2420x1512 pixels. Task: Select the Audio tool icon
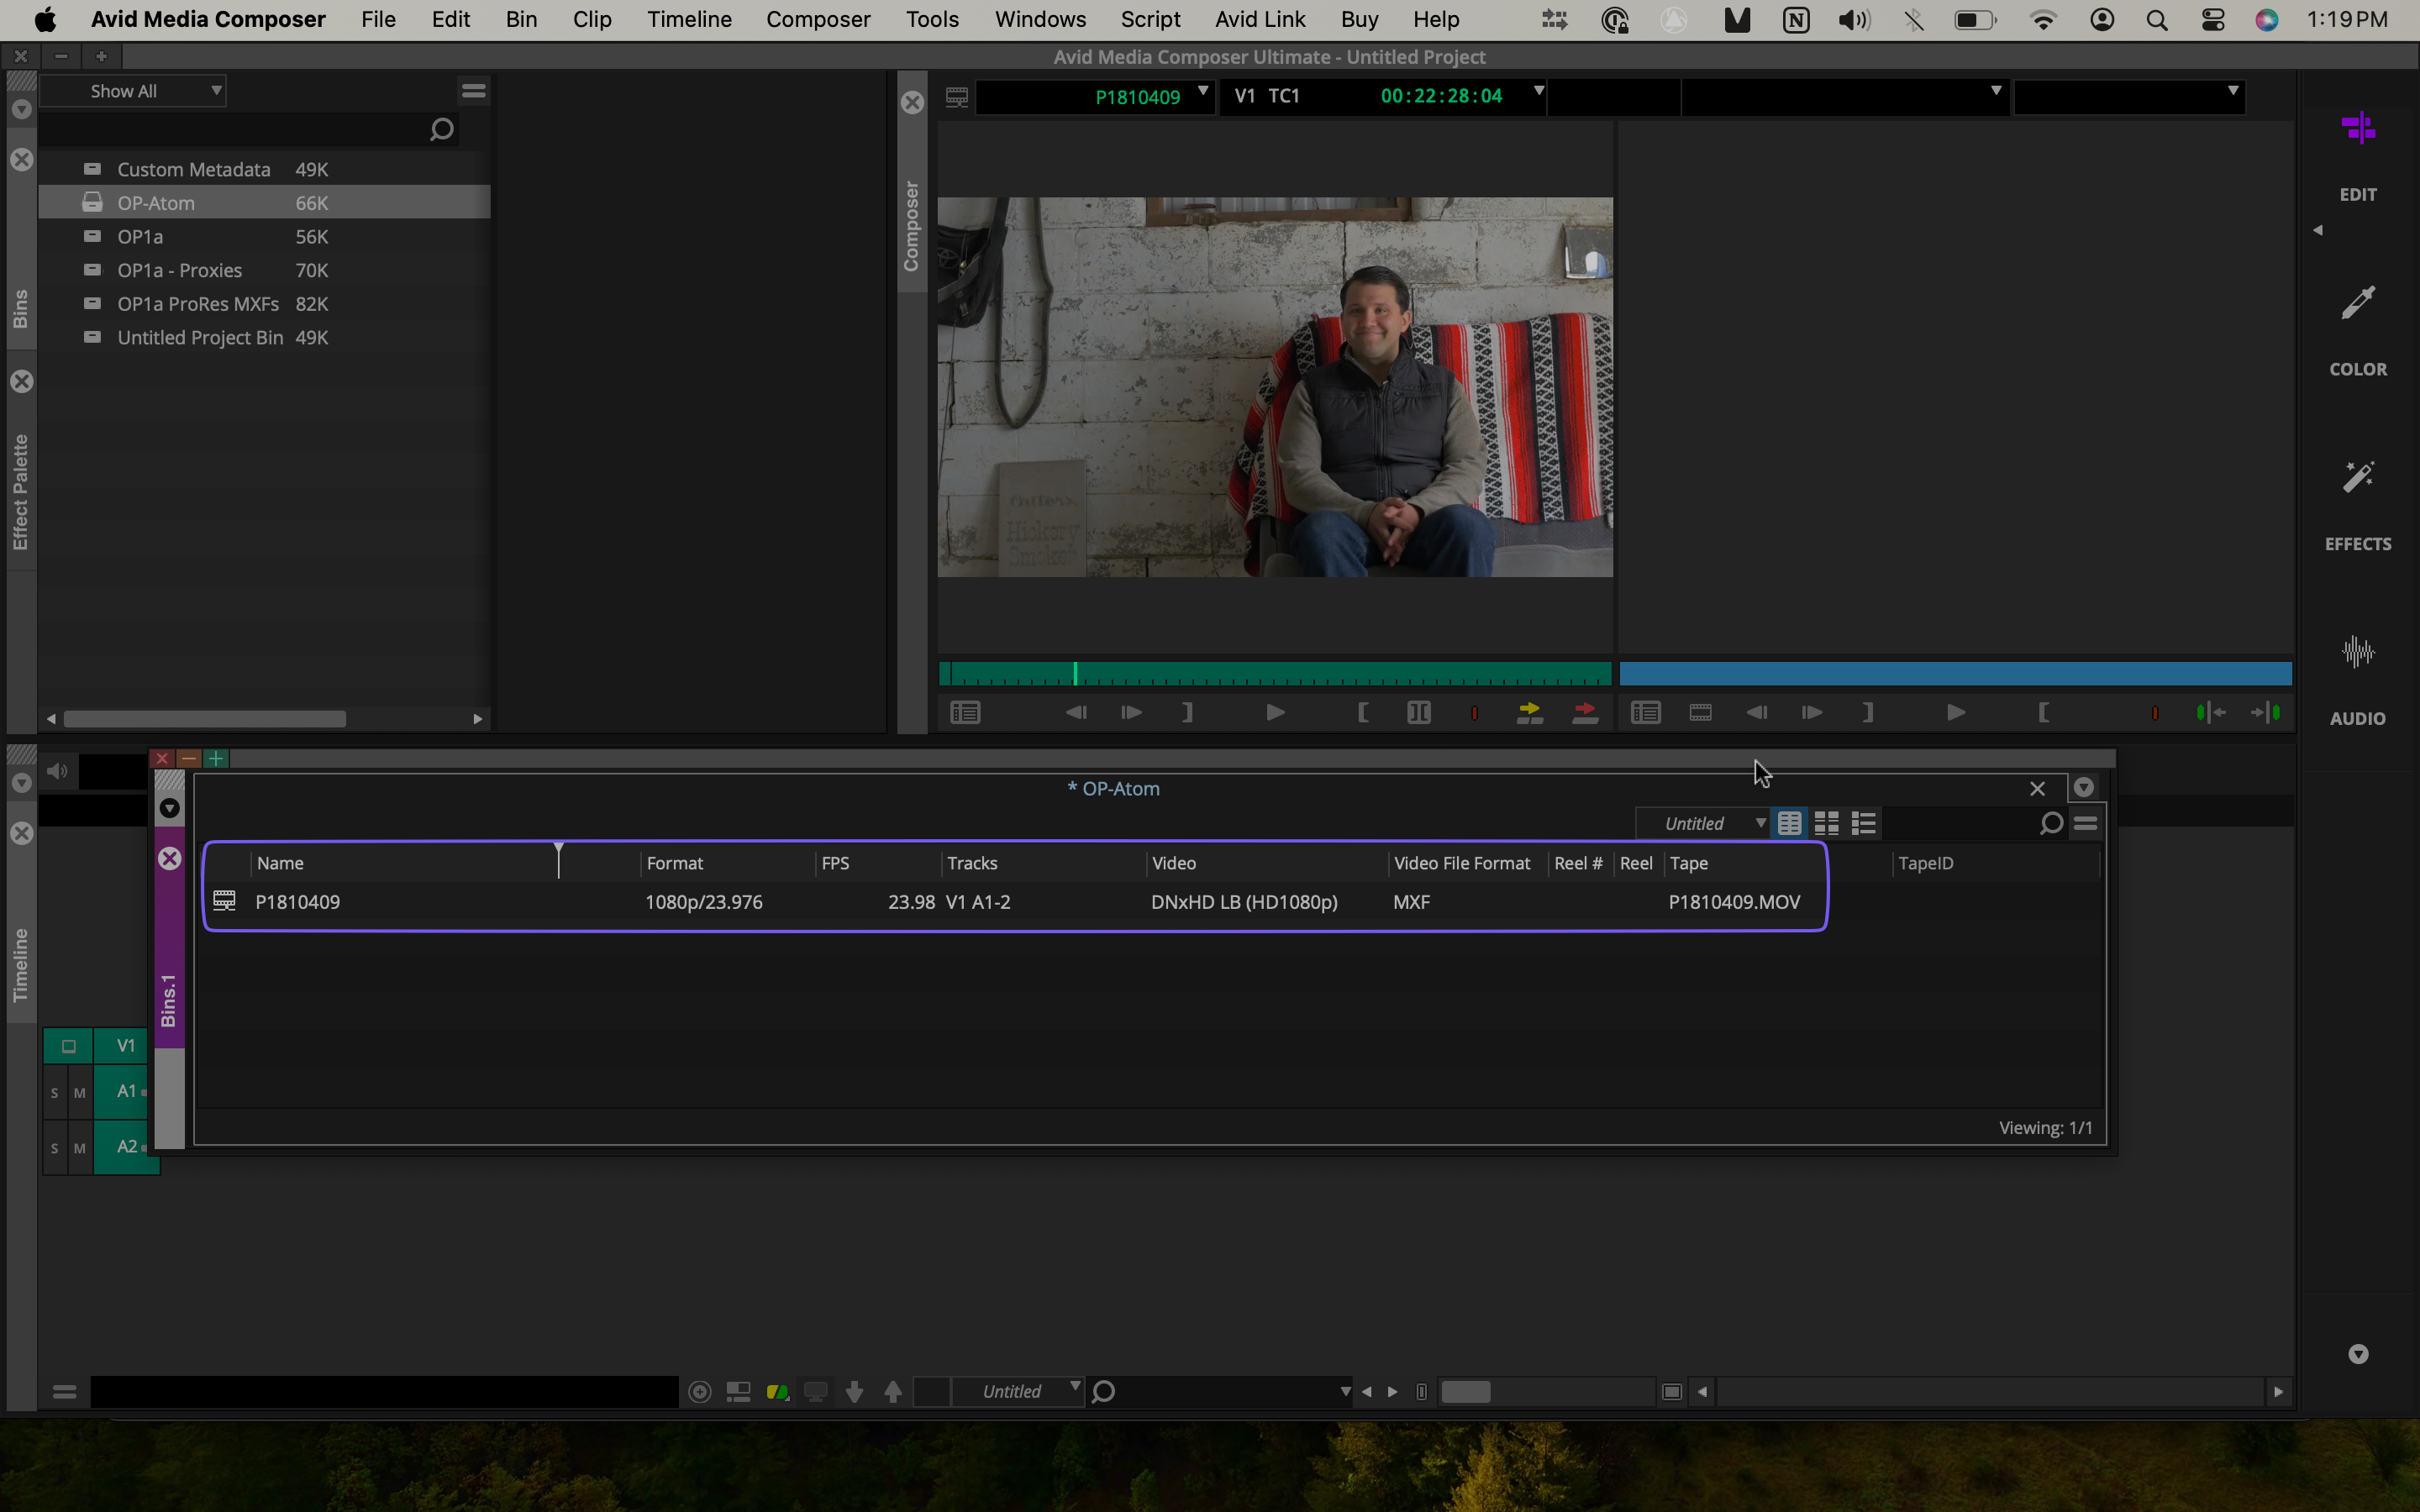click(x=2357, y=650)
